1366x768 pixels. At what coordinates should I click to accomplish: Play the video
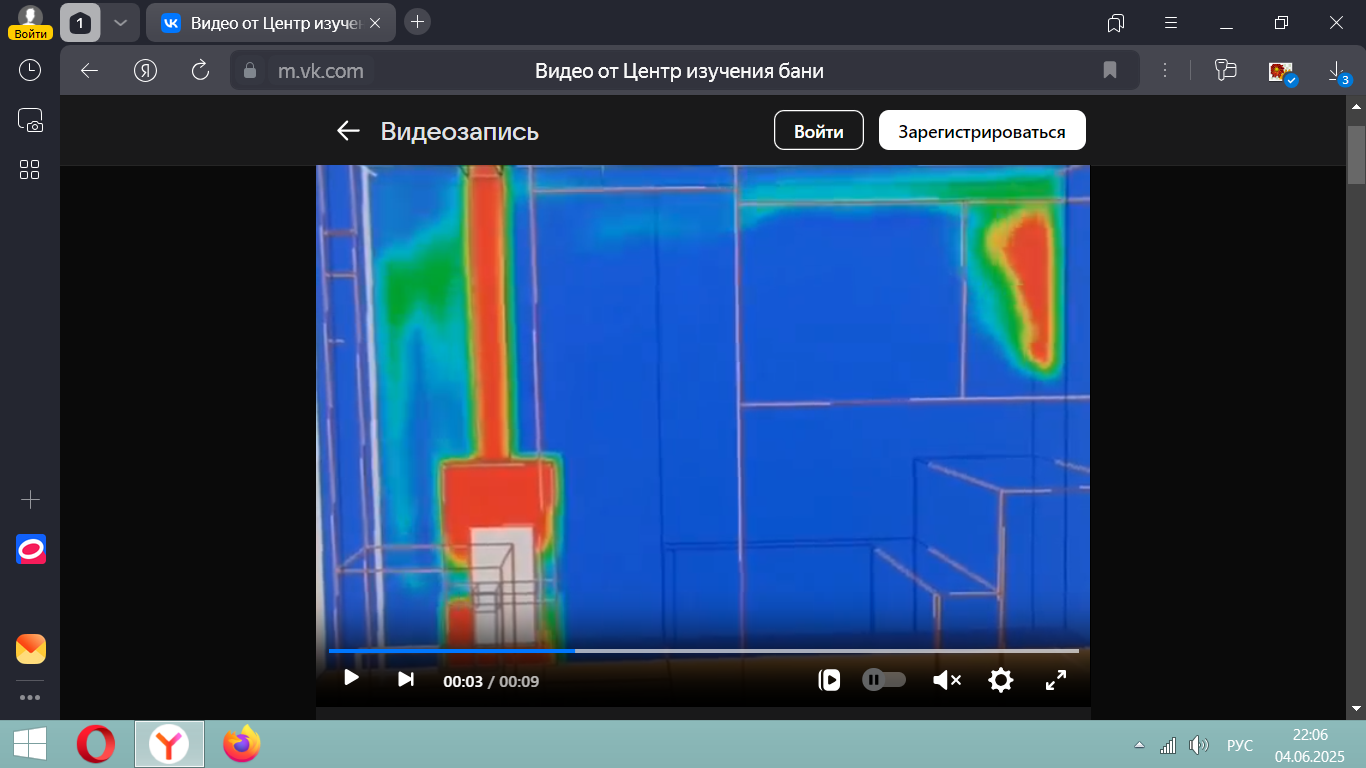click(x=351, y=678)
